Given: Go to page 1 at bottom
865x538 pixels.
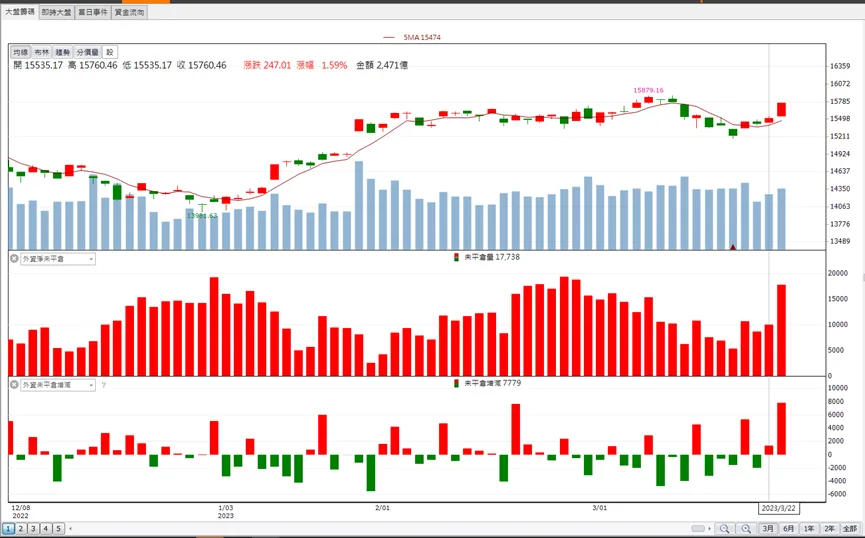Looking at the screenshot, I should click(x=8, y=529).
